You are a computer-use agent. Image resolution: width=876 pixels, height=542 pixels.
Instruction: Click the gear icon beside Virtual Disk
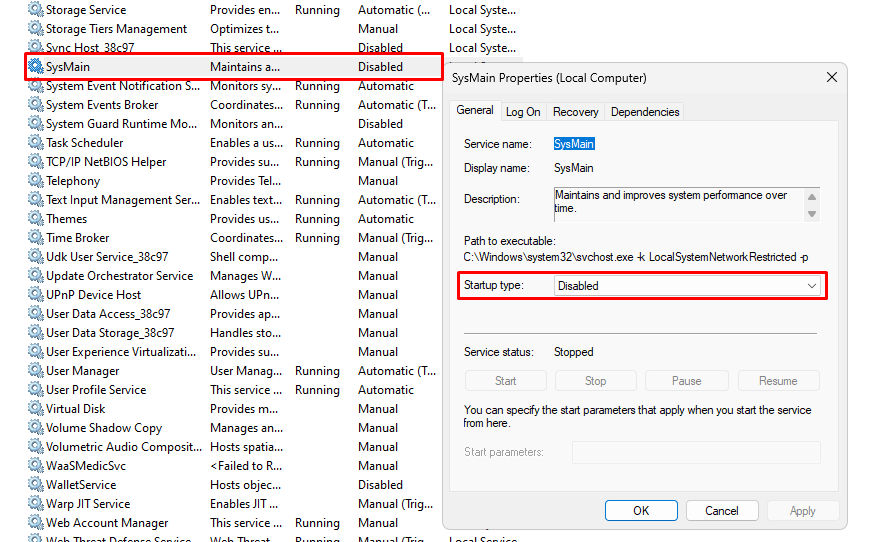pos(36,408)
